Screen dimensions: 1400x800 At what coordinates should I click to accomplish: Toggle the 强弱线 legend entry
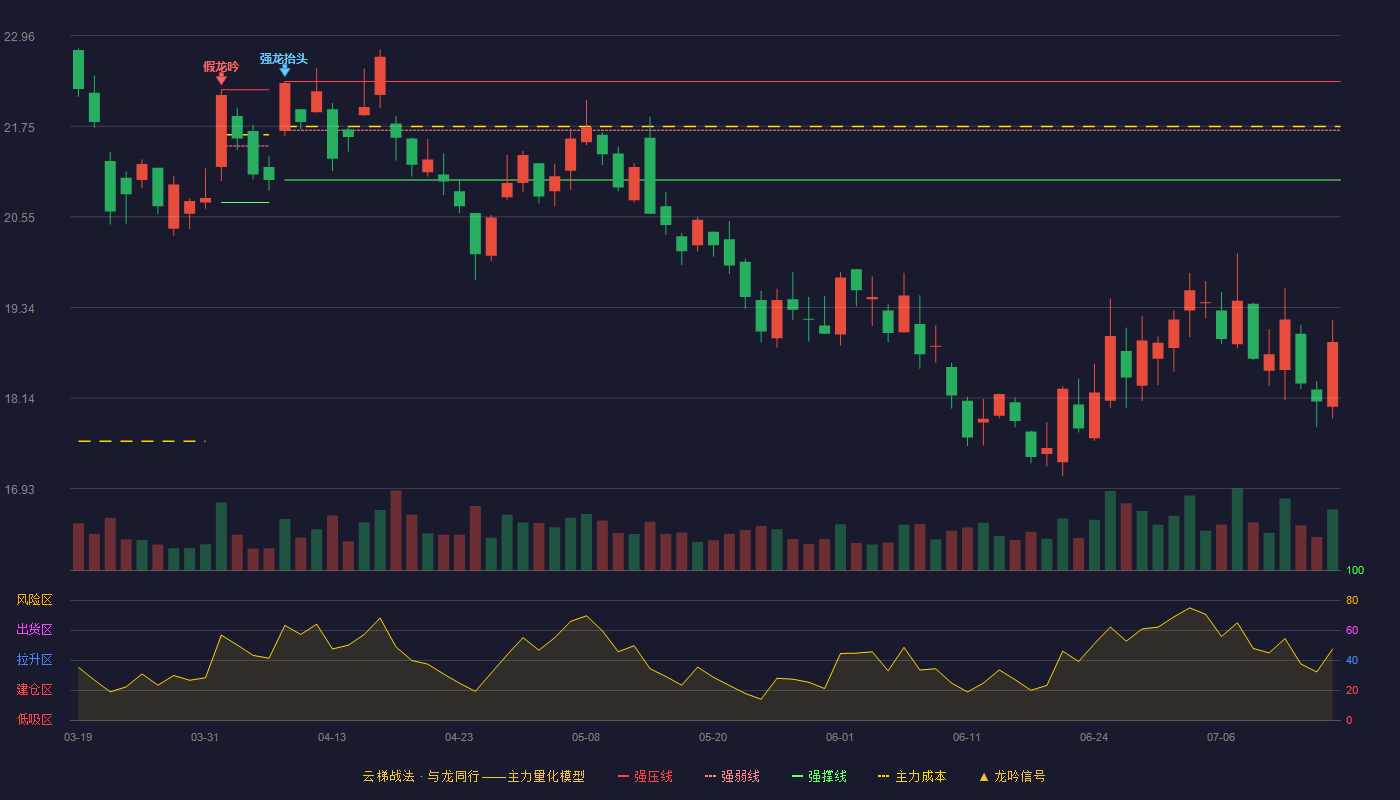click(x=732, y=776)
